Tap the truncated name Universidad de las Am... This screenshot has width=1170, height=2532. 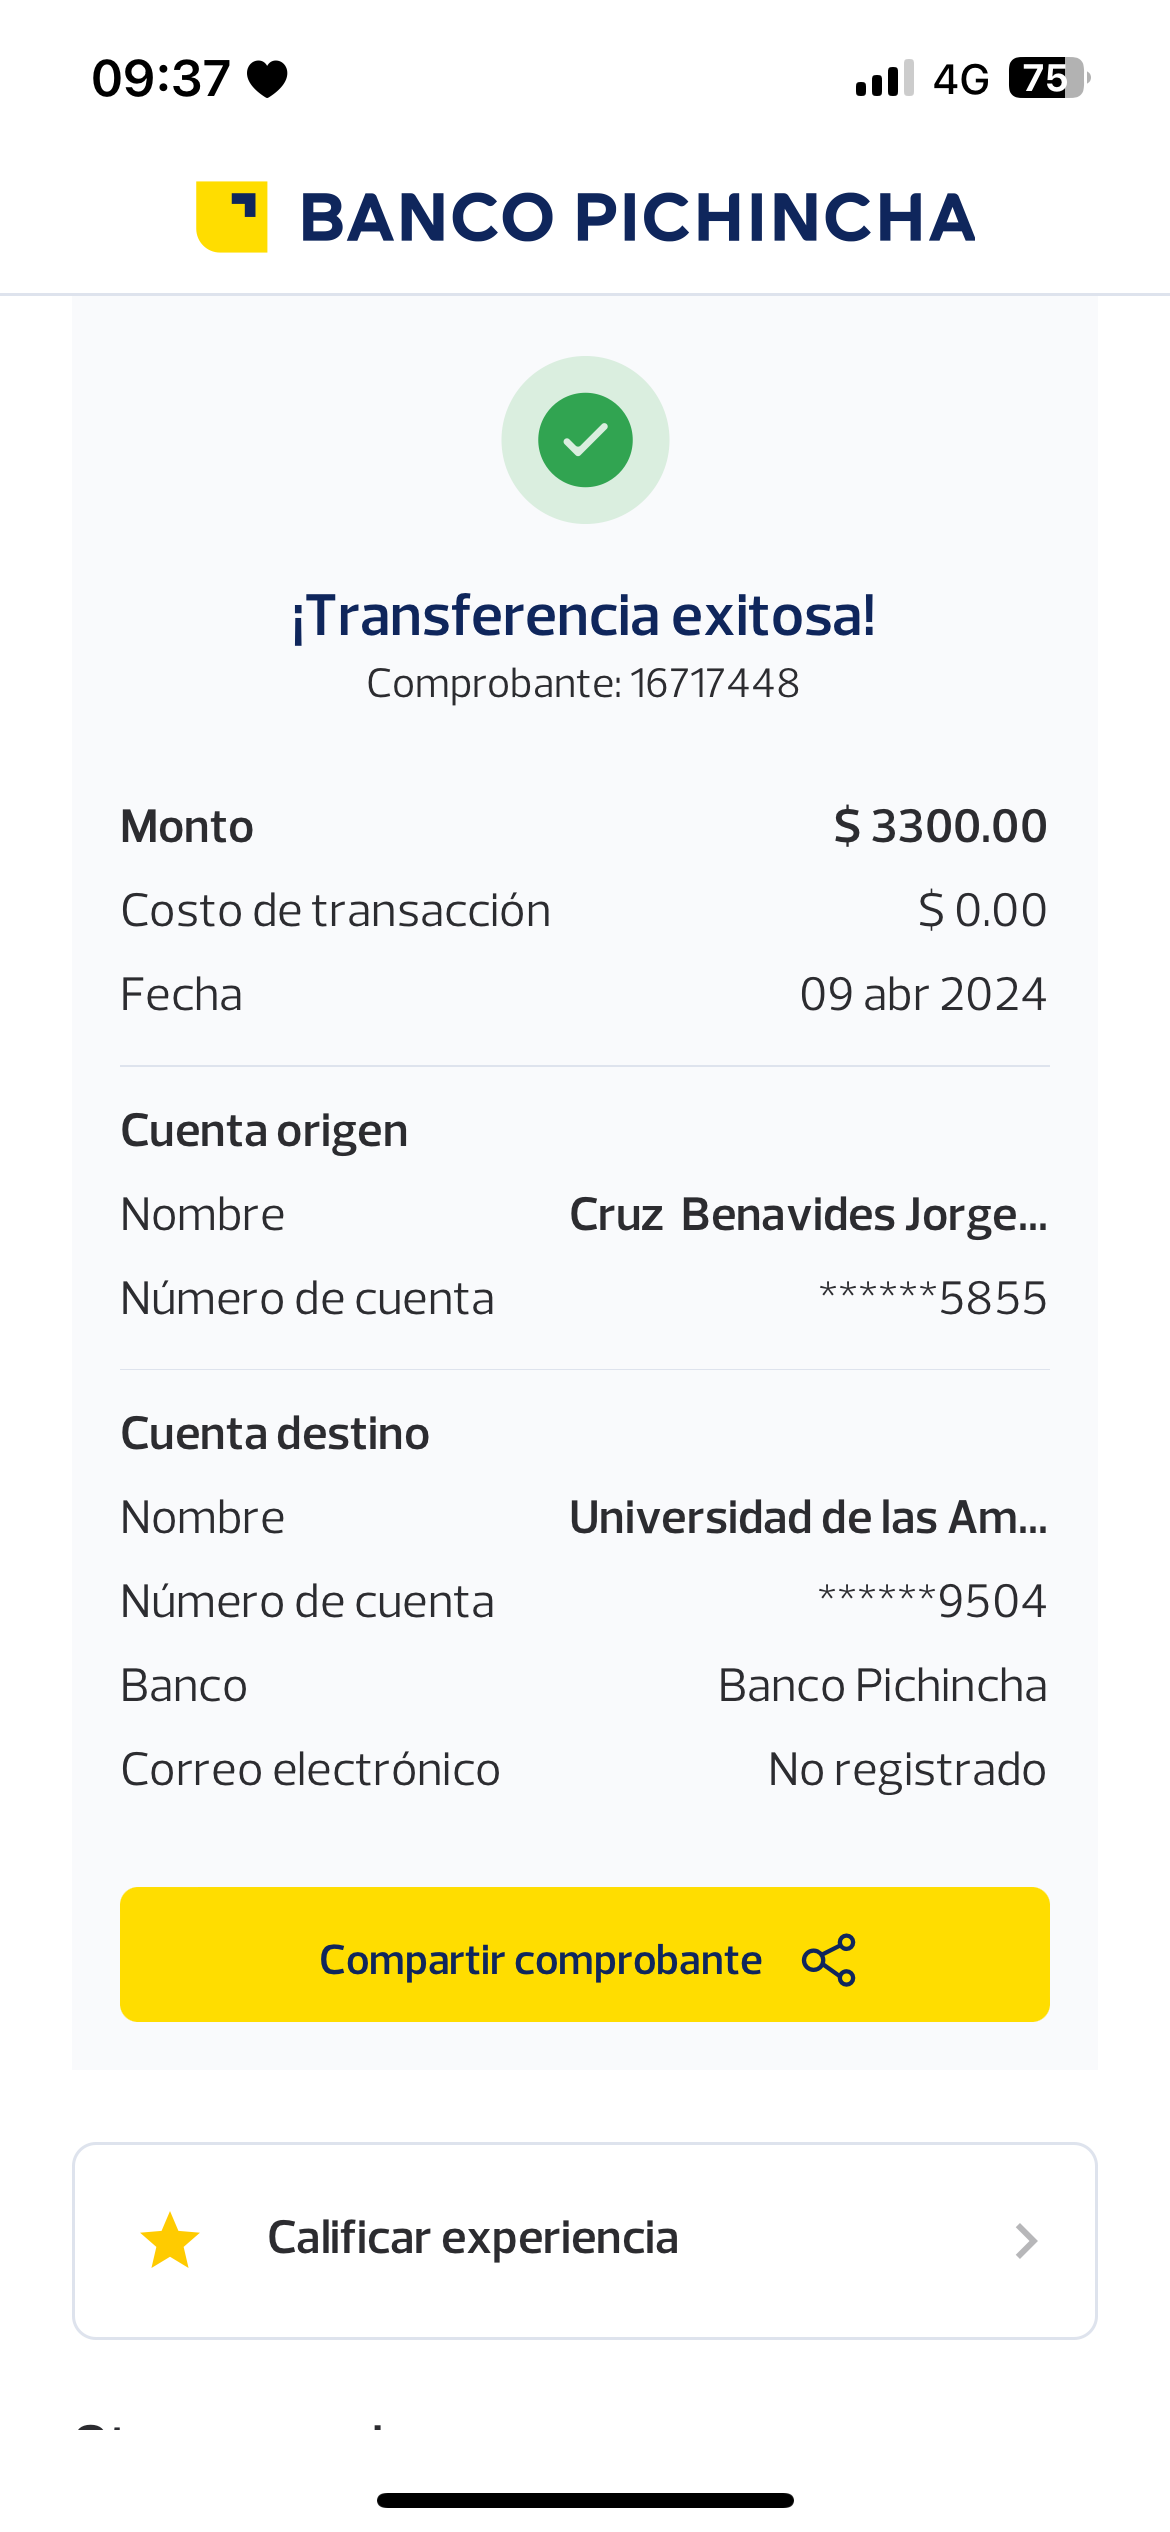coord(808,1518)
